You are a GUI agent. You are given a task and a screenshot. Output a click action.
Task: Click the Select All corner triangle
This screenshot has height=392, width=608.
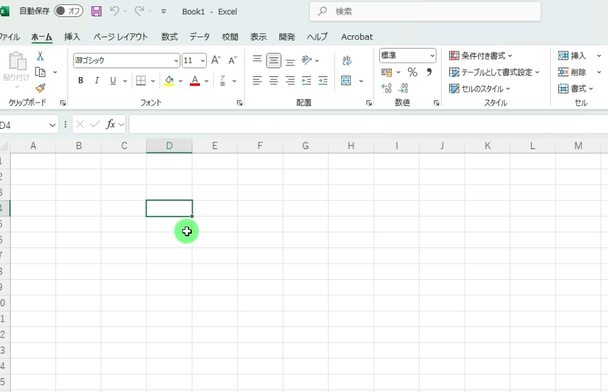coord(5,146)
